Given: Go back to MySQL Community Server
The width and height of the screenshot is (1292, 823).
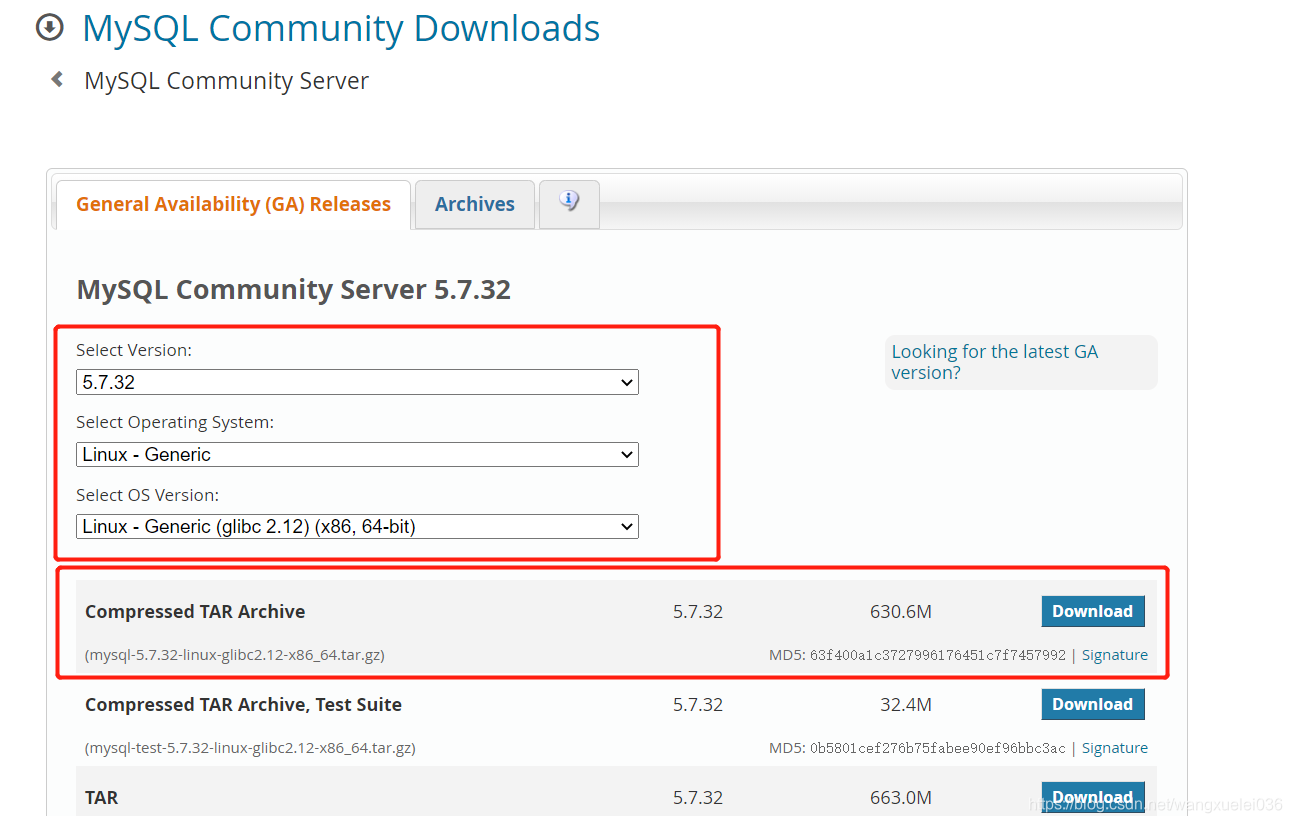Looking at the screenshot, I should (x=226, y=81).
